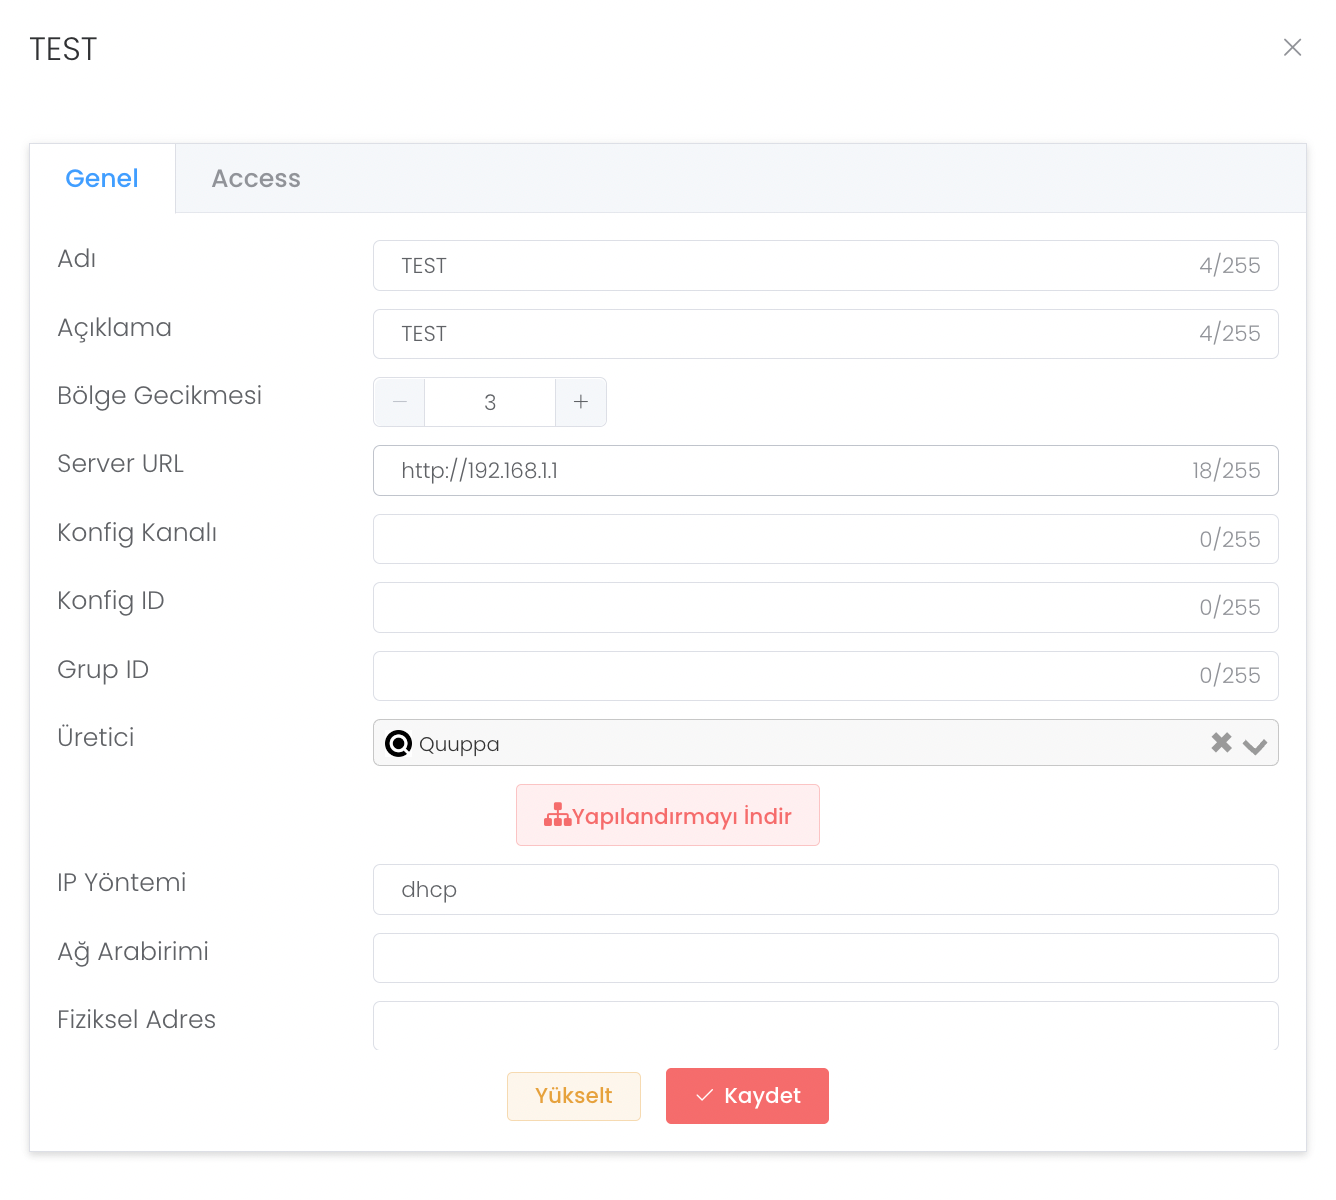Select the Genel tab
Viewport: 1336px width, 1200px height.
click(x=102, y=179)
